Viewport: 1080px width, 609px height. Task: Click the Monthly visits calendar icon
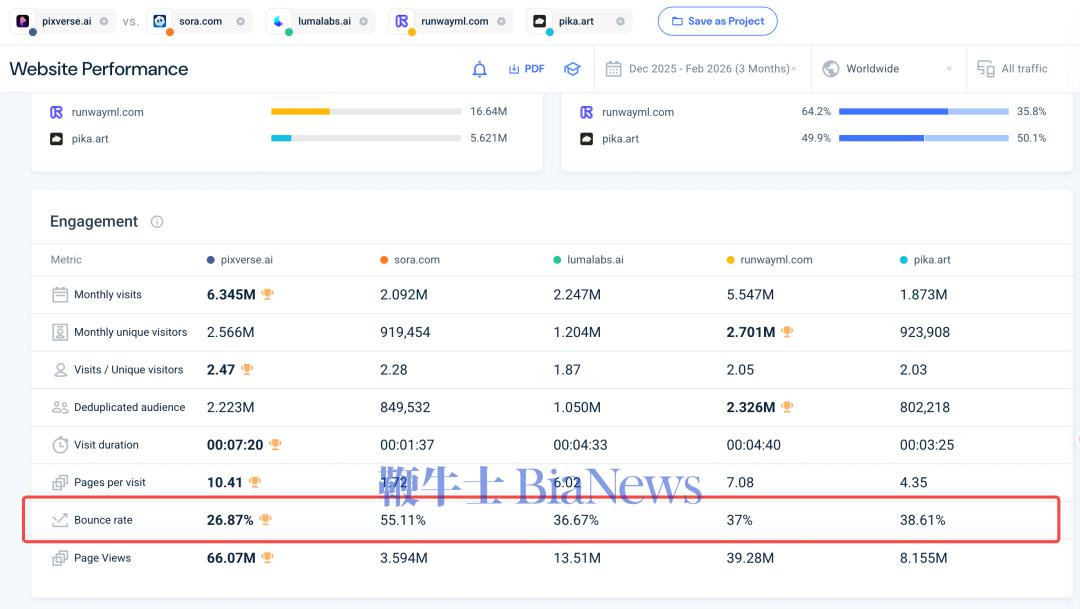[x=60, y=295]
